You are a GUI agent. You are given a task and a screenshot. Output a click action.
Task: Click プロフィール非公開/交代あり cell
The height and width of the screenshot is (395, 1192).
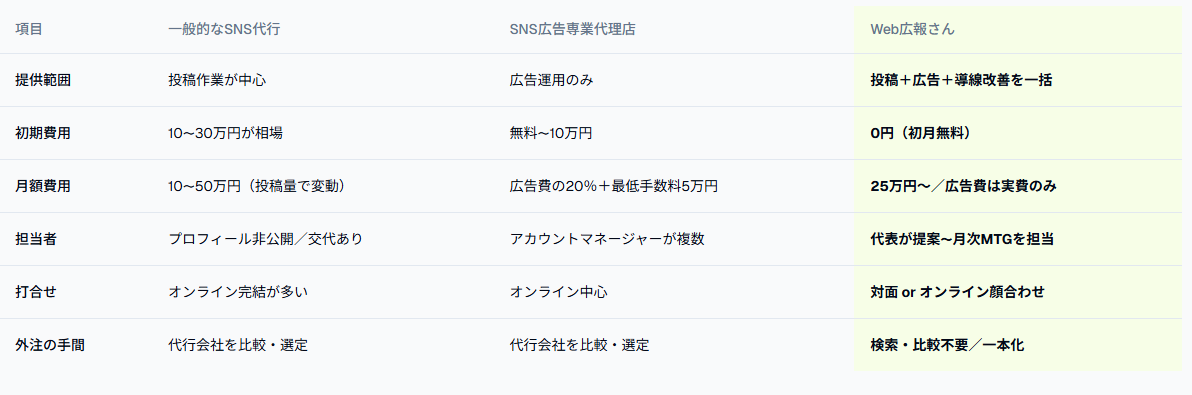(266, 239)
